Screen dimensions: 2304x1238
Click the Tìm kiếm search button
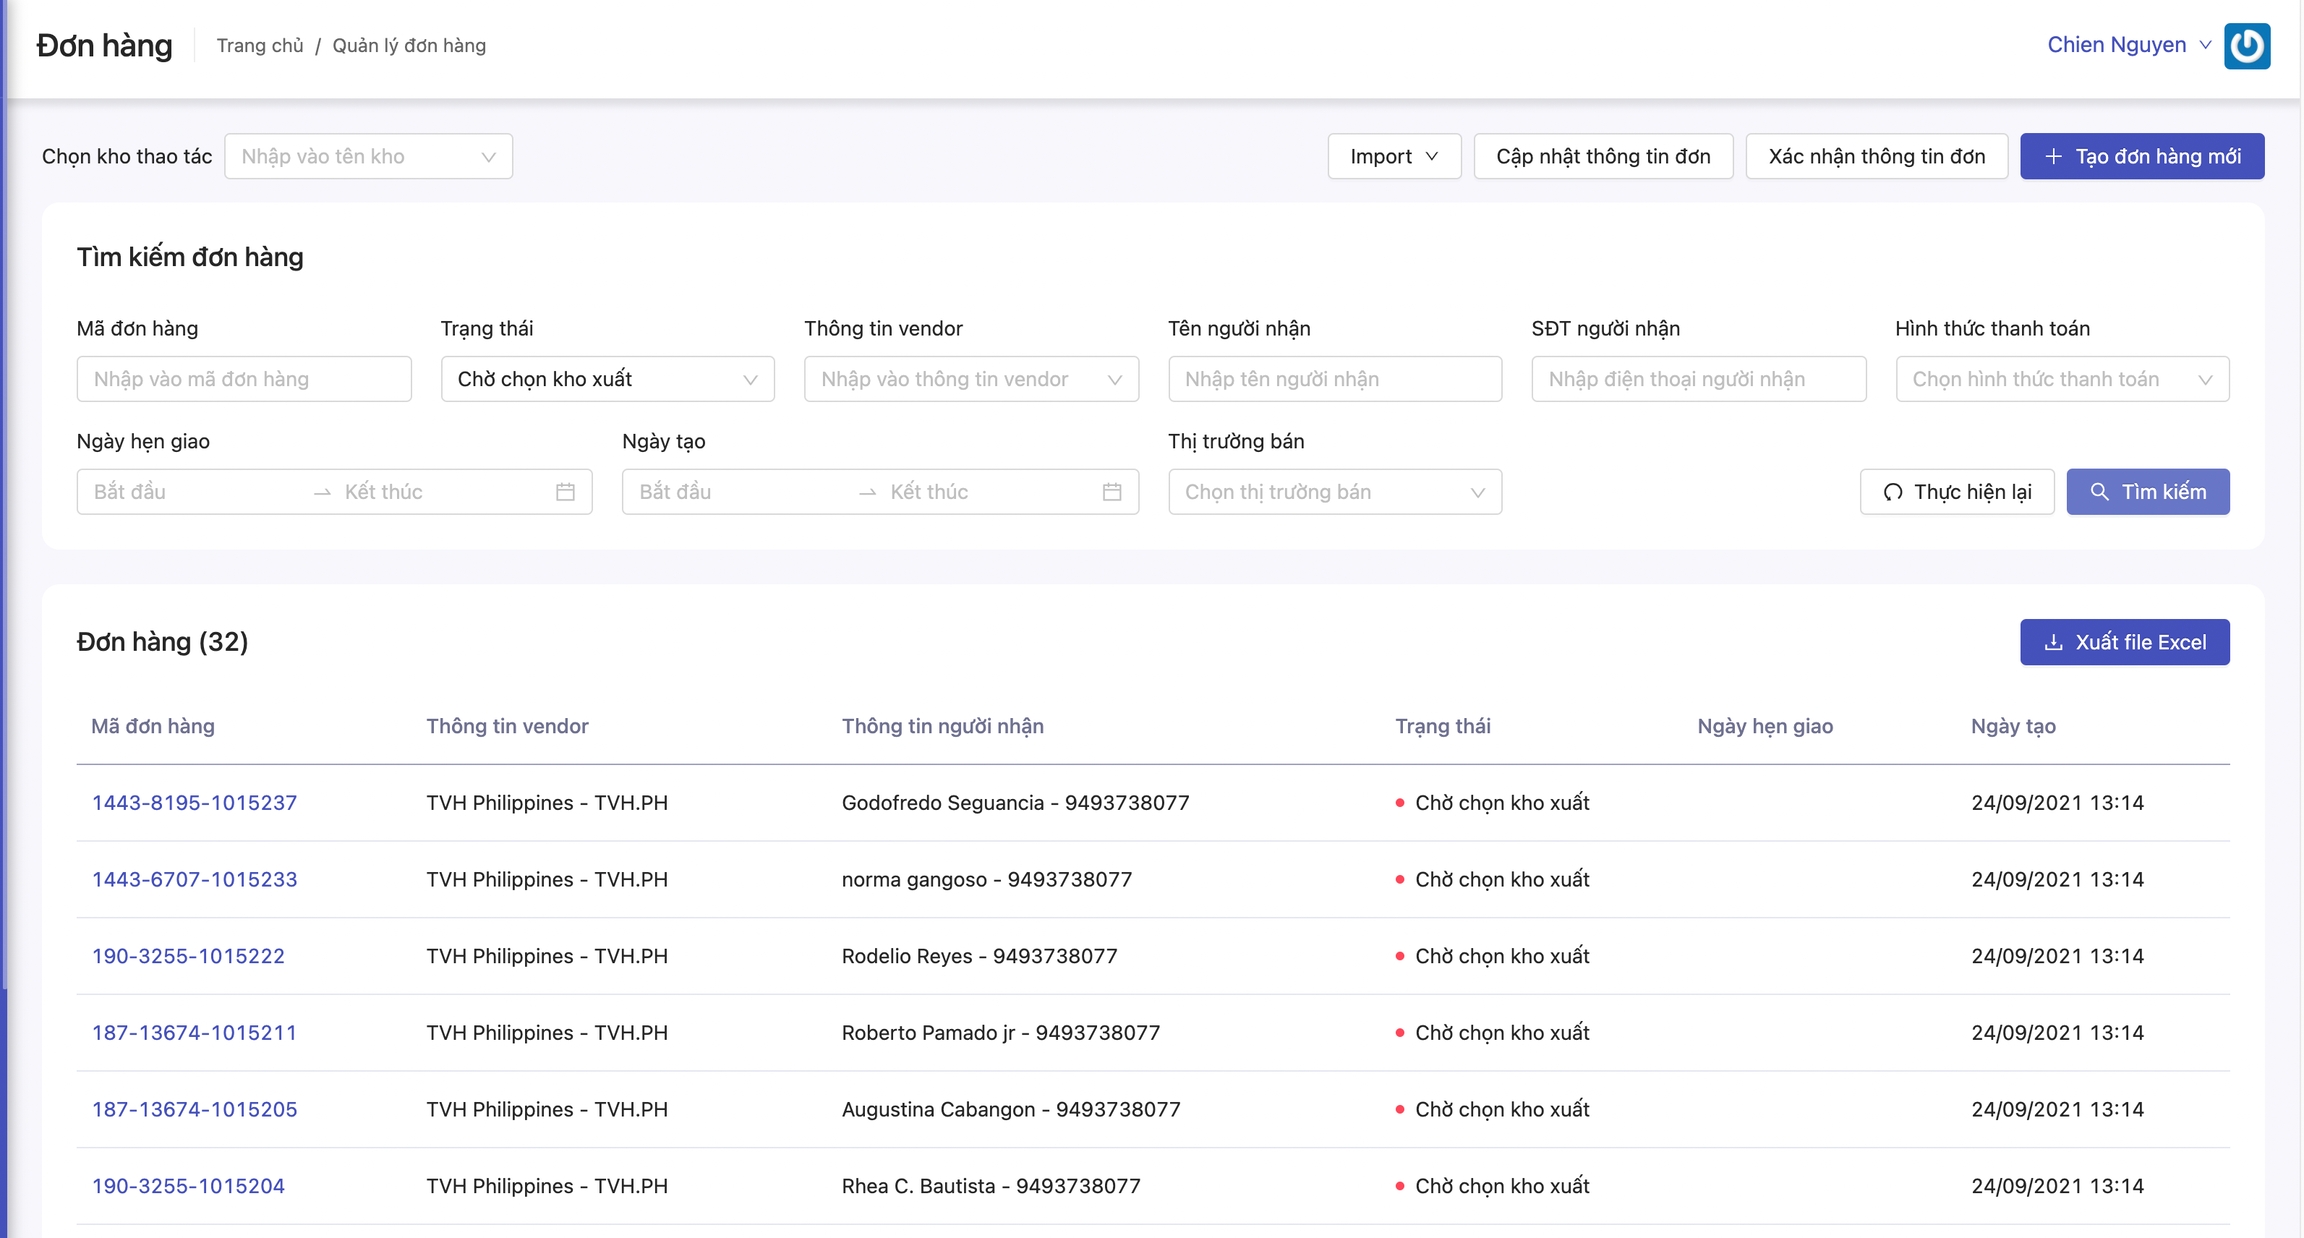[2147, 492]
